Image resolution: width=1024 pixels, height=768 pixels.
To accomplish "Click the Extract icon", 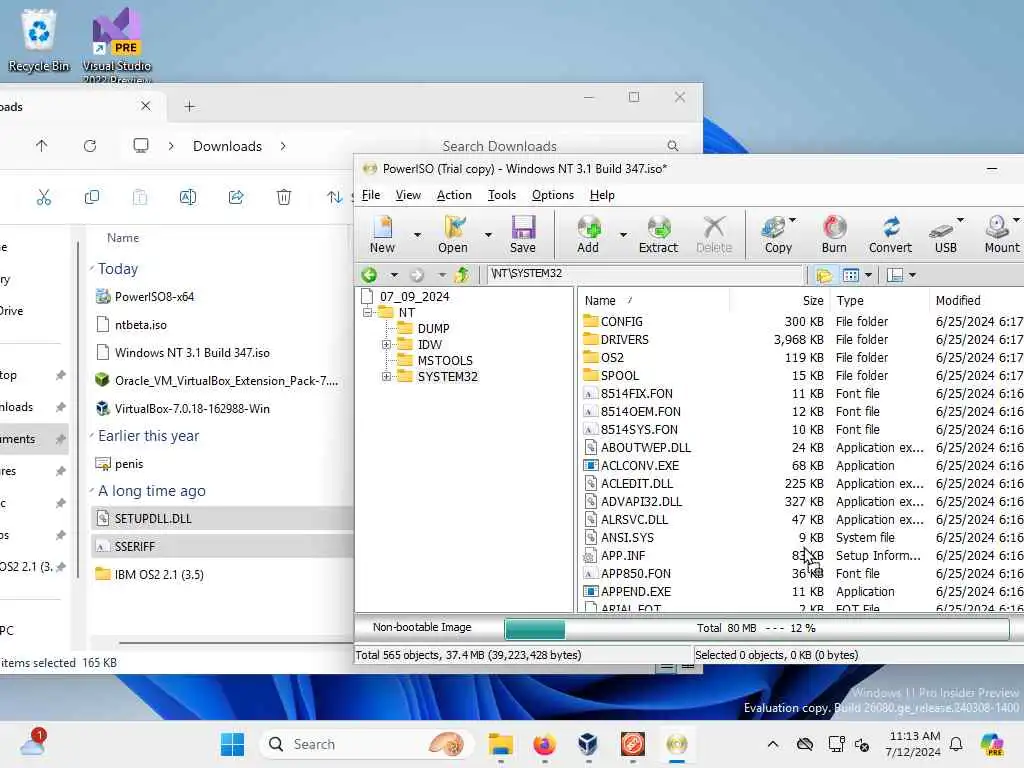I will (x=658, y=234).
